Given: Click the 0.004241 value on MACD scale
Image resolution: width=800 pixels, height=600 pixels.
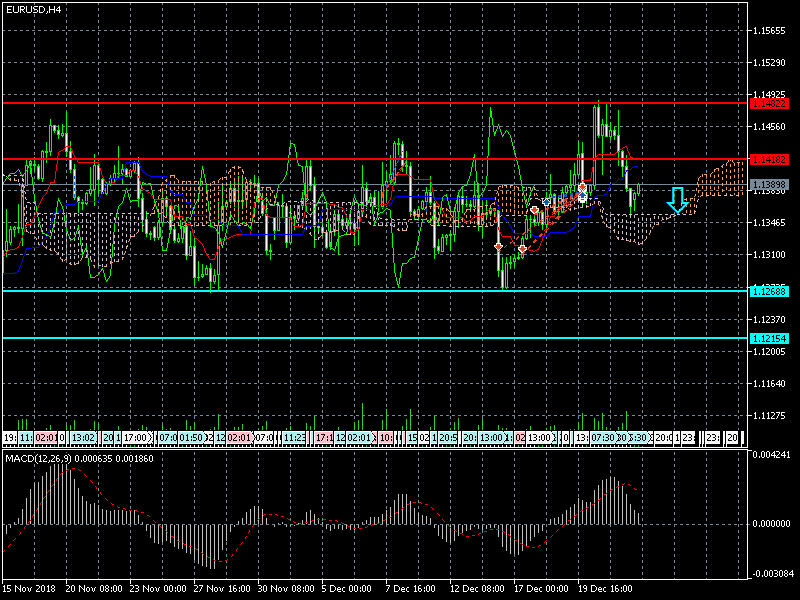Looking at the screenshot, I should [x=774, y=456].
